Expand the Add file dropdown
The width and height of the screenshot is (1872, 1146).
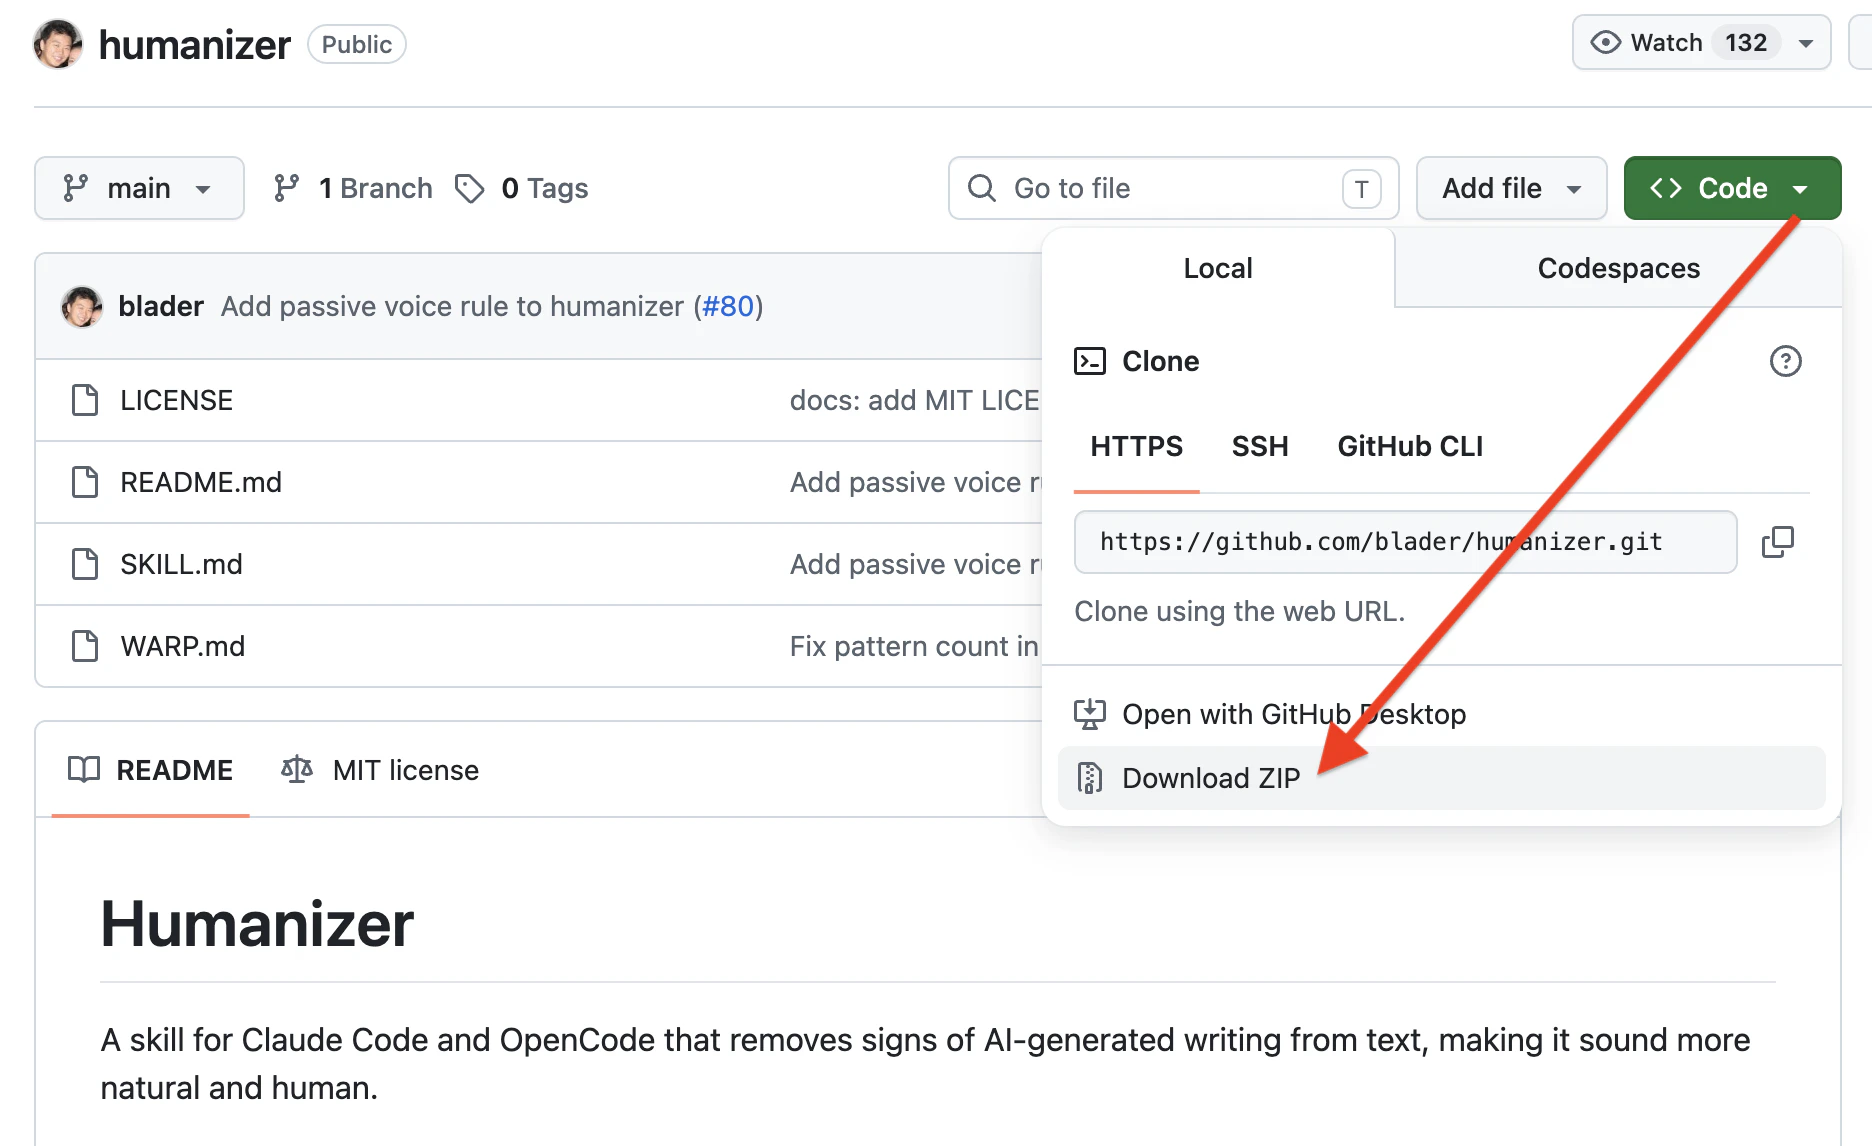pos(1511,187)
